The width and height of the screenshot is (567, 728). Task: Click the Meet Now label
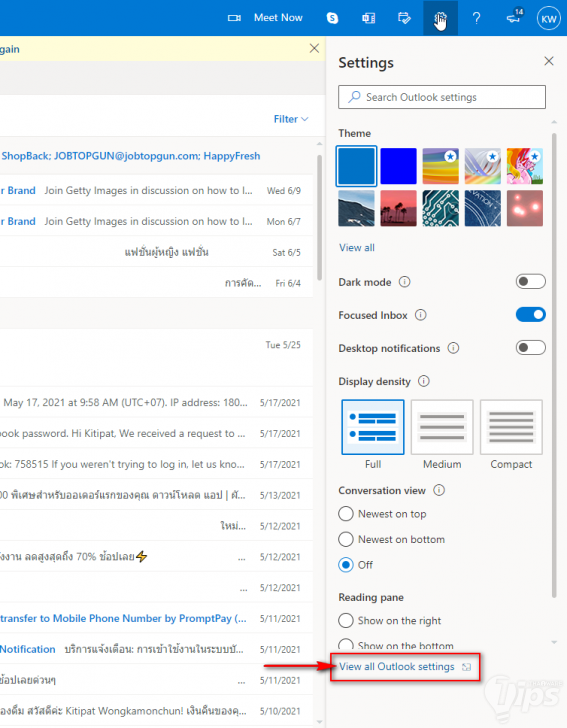[x=278, y=18]
